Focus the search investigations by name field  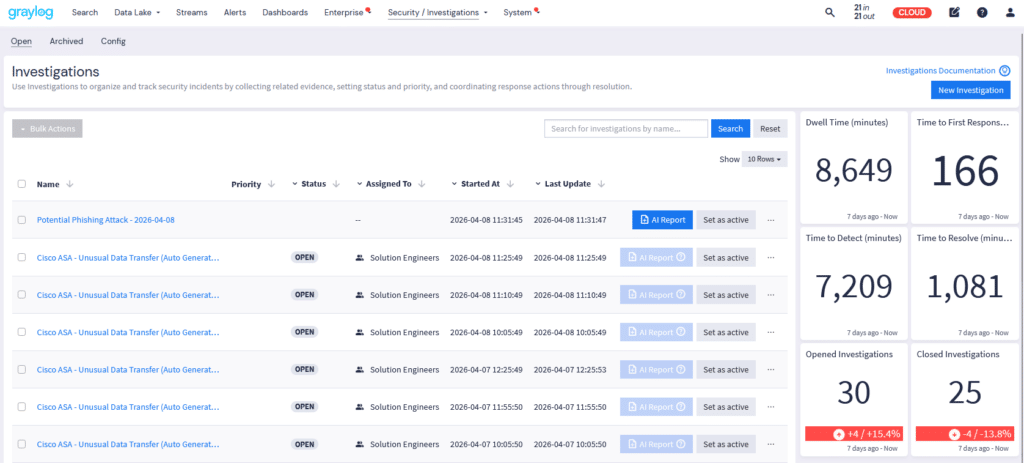[626, 129]
